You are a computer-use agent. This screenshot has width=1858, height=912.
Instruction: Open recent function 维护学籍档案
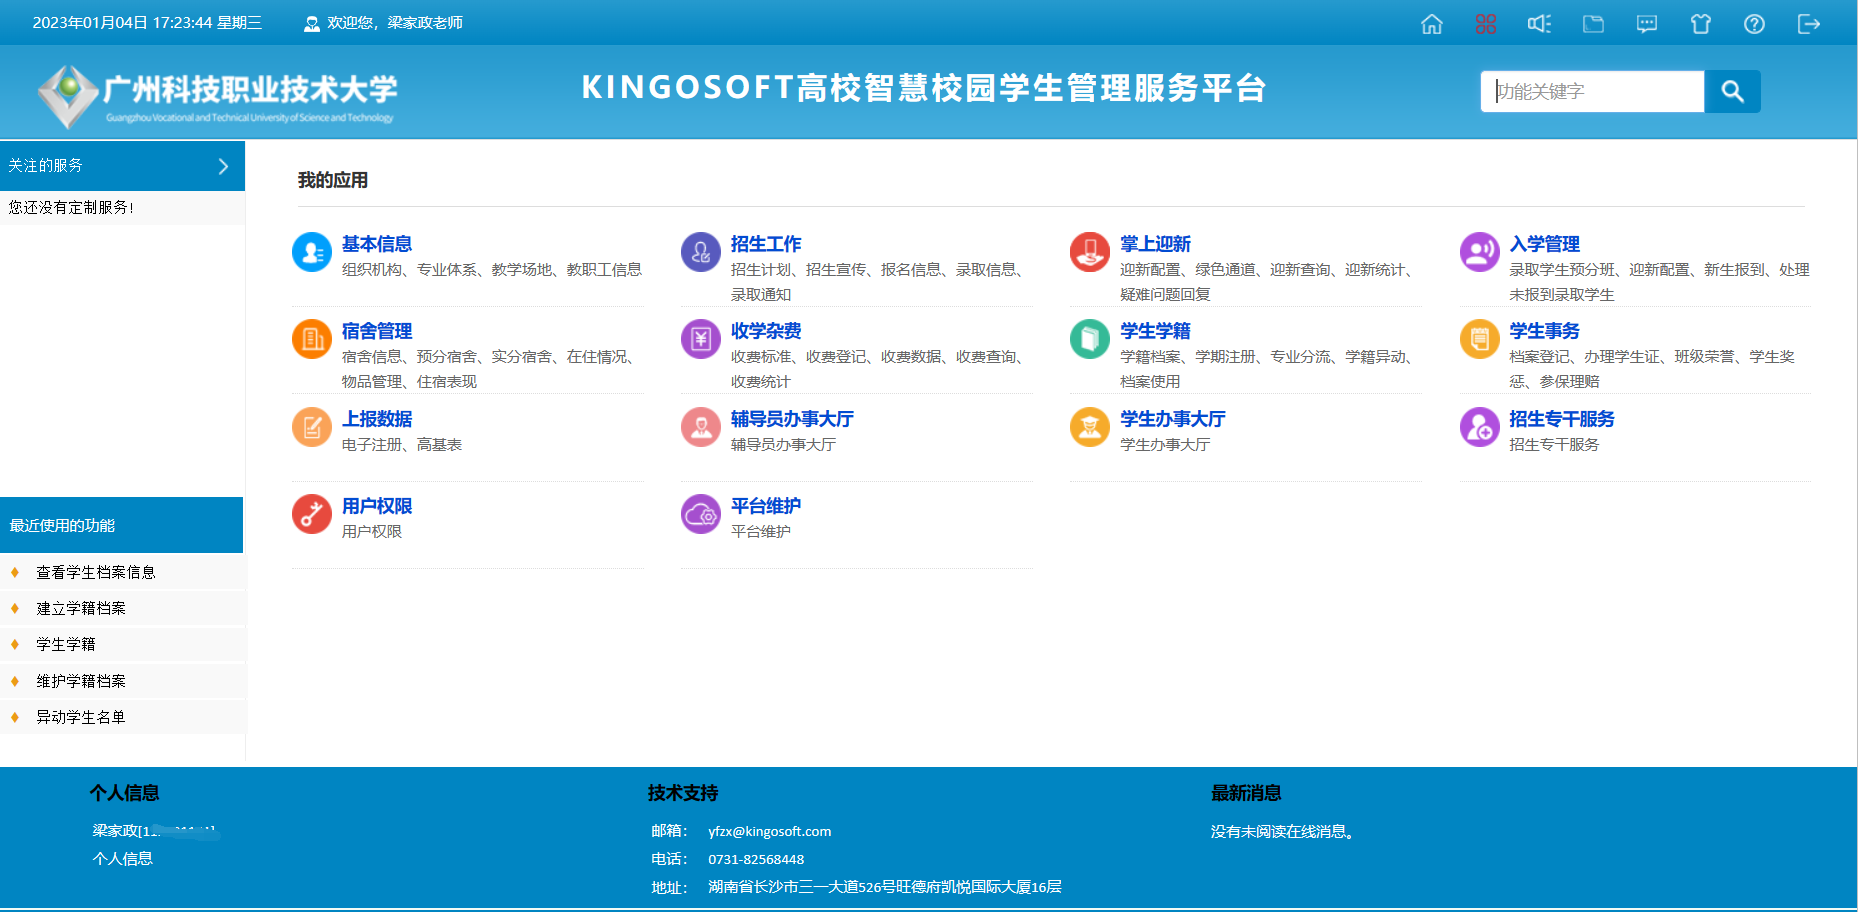pos(81,681)
